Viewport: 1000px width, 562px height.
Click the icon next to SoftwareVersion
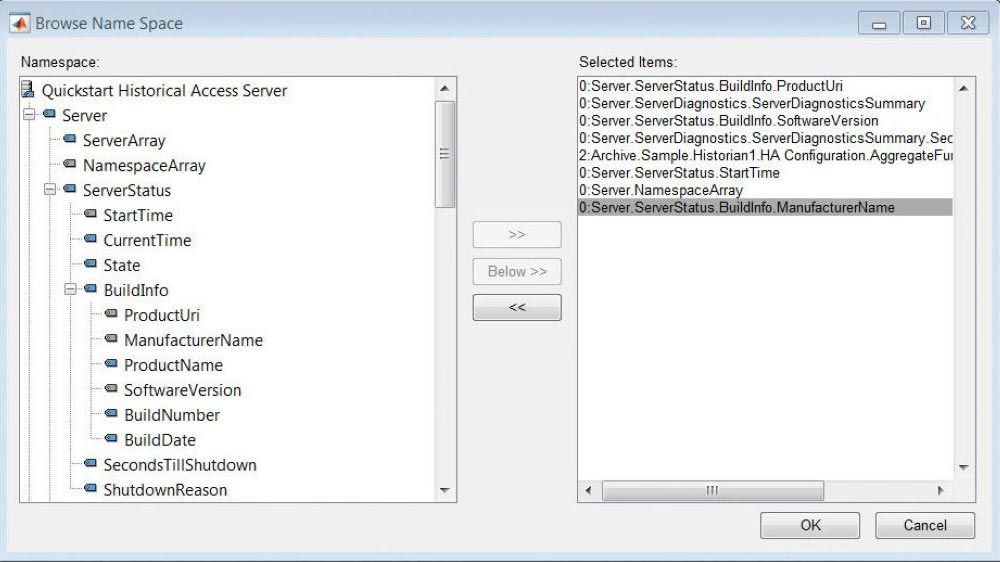pos(111,390)
